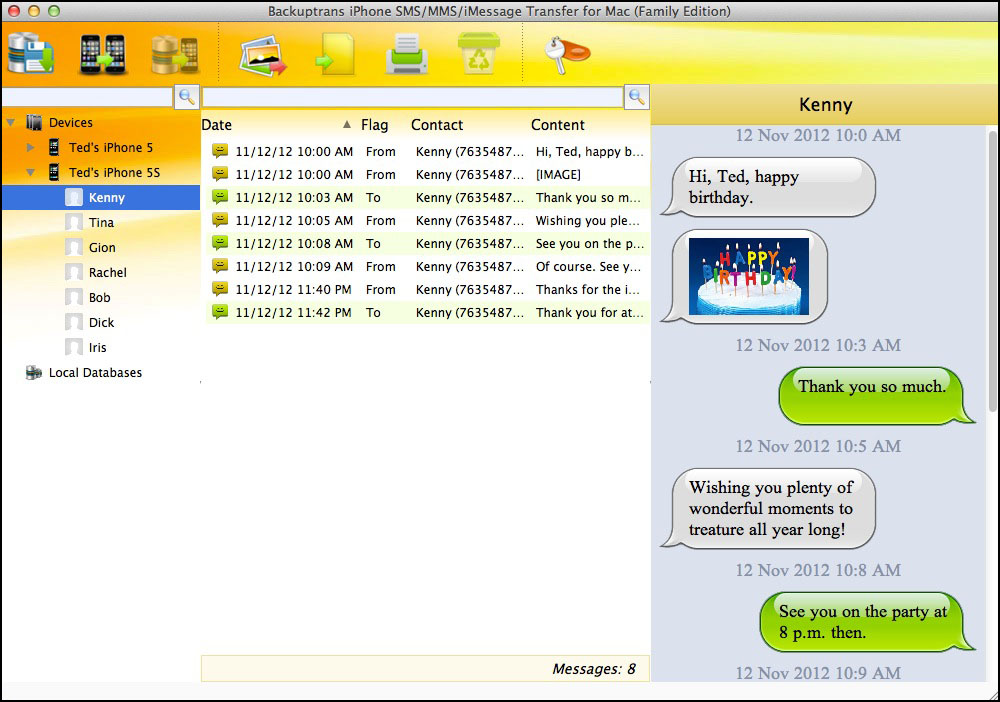Viewport: 1000px width, 702px height.
Task: Click bubble icon of 11:40 PM message
Action: tap(220, 288)
